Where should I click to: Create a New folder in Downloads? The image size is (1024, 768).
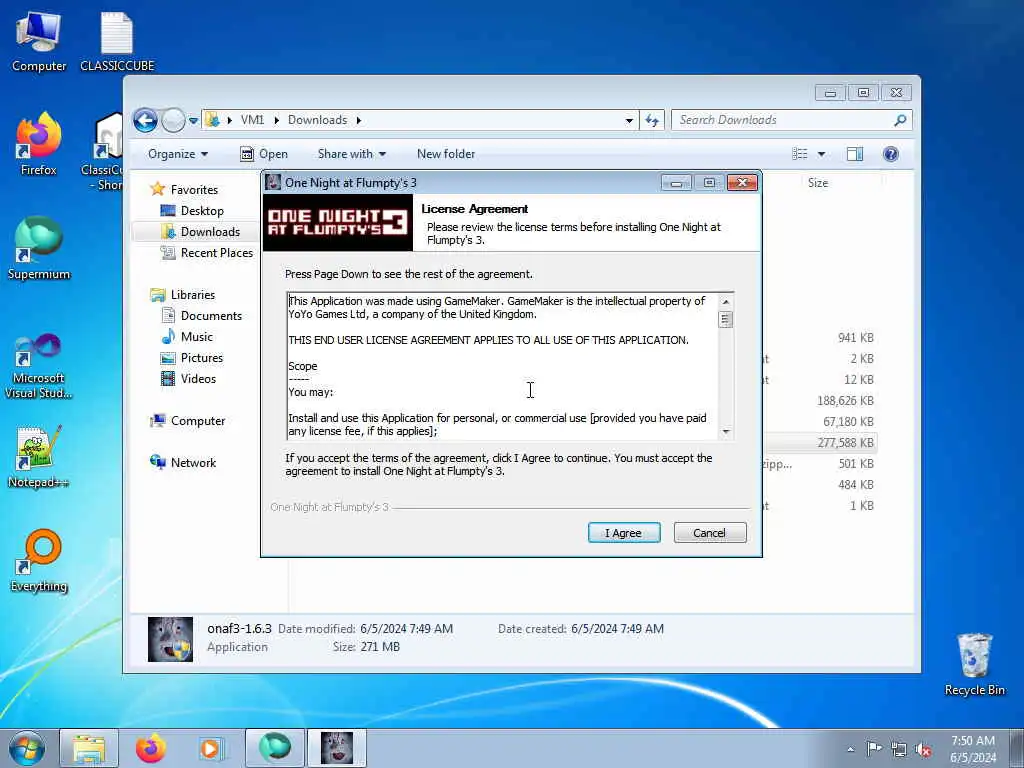pos(446,154)
